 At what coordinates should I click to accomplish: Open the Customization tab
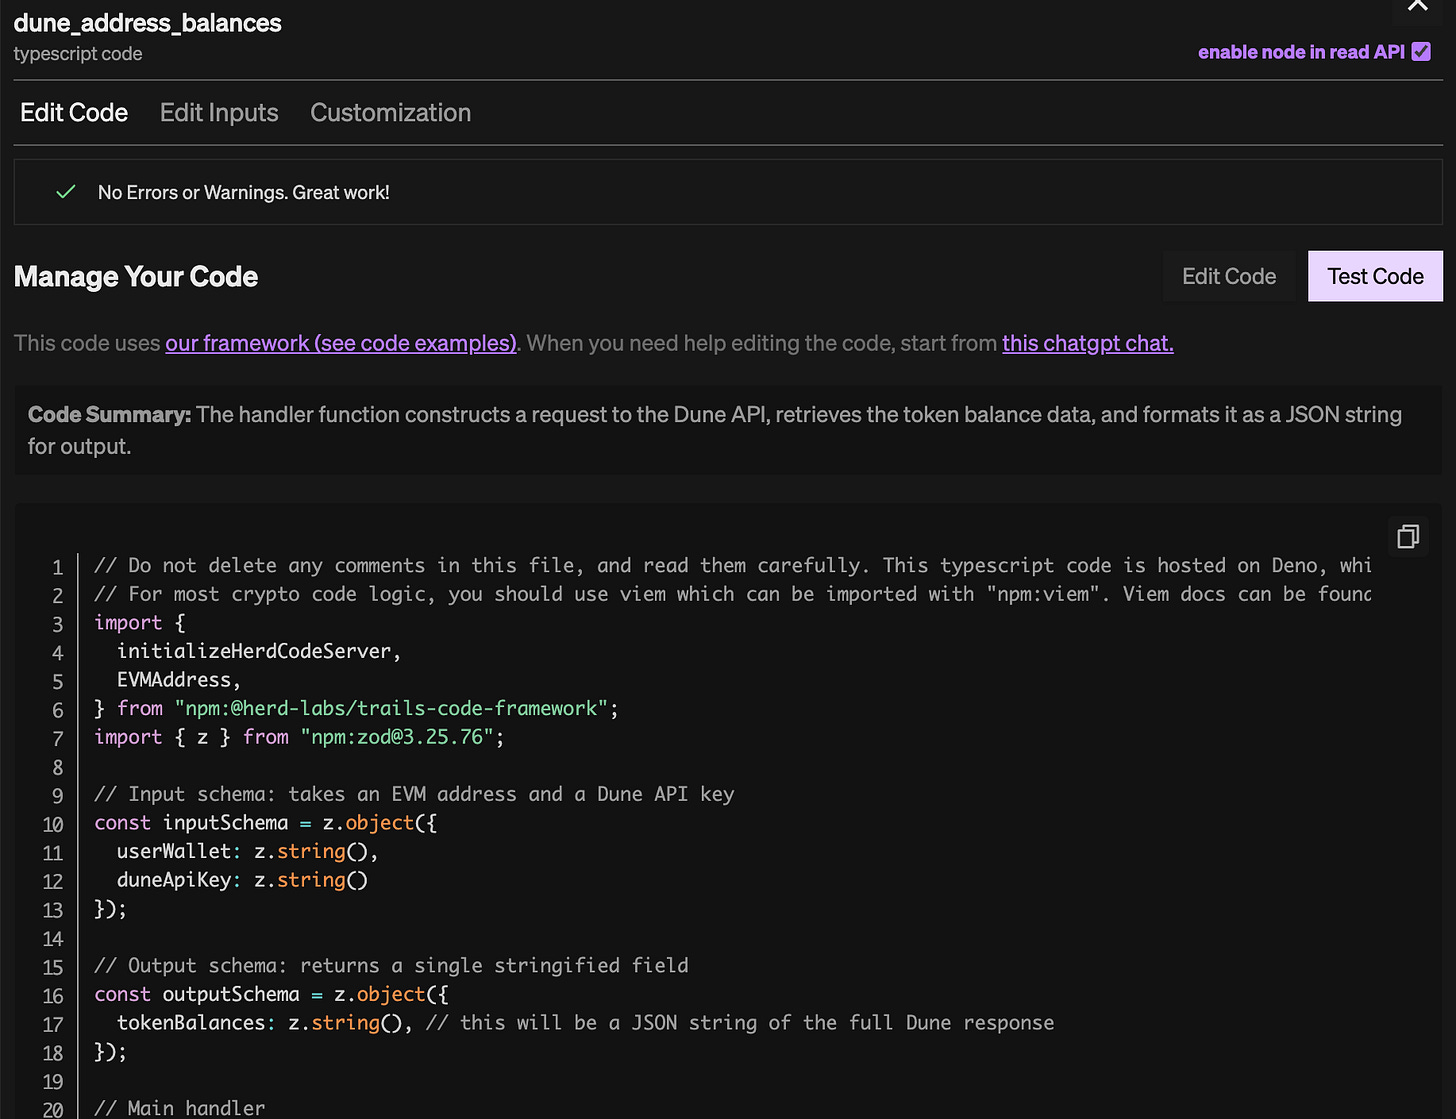coord(390,113)
